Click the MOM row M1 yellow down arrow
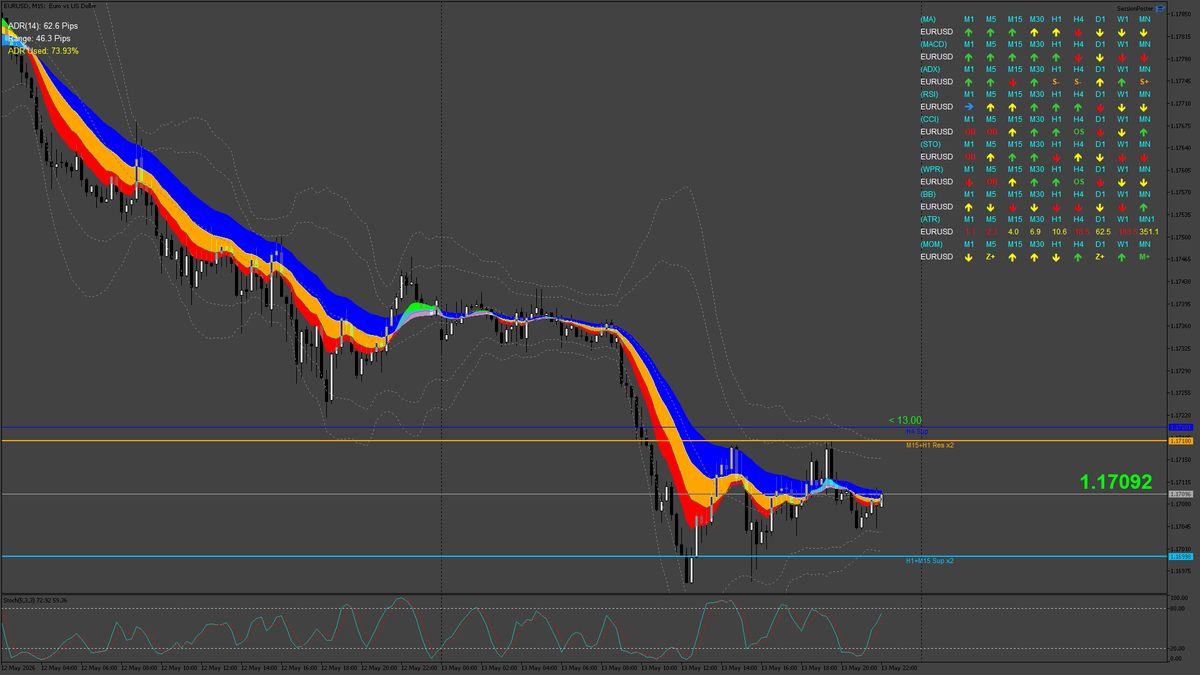The height and width of the screenshot is (675, 1200). (x=969, y=256)
